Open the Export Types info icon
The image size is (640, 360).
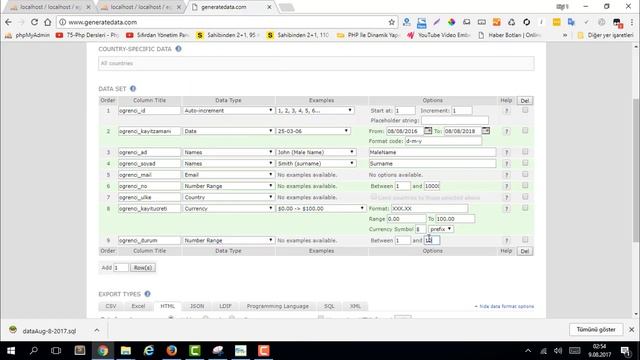click(147, 294)
